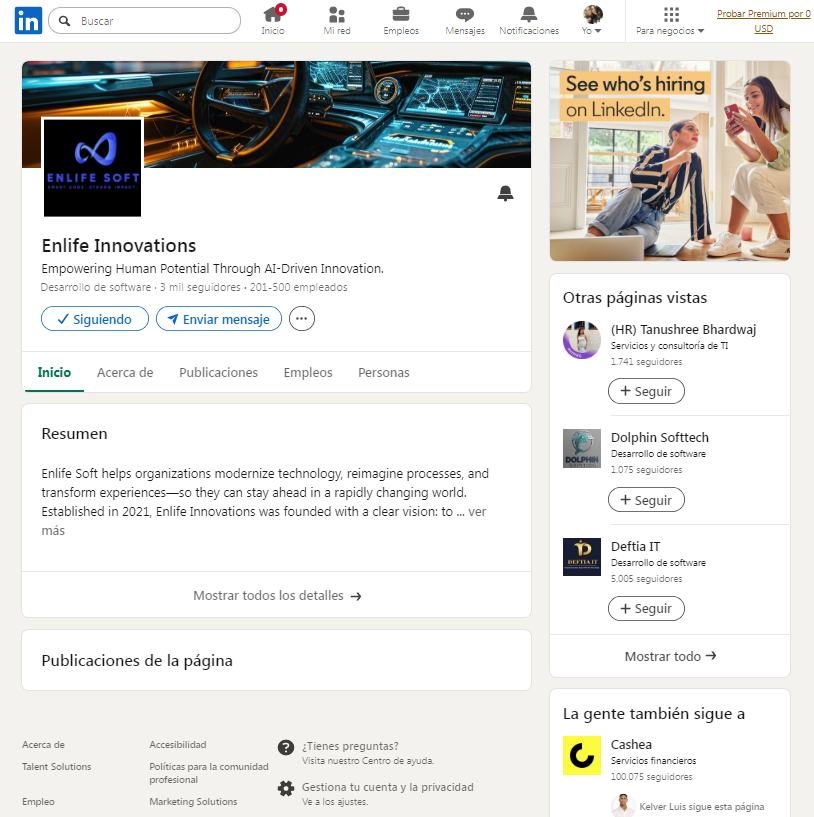Focus the Buscar search field
Screen dimensions: 814x817
click(144, 21)
